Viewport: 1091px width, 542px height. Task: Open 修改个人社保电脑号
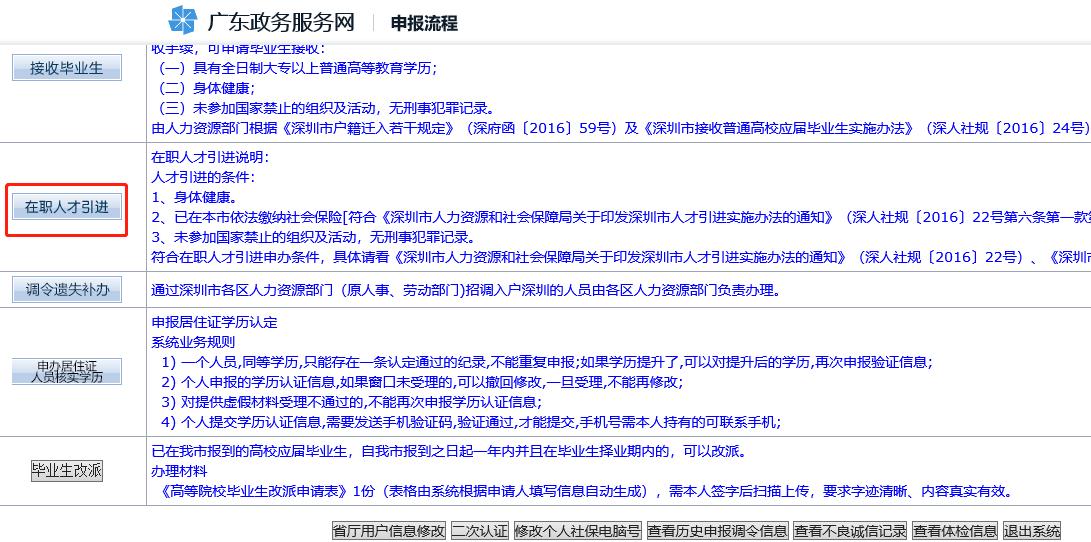(578, 532)
